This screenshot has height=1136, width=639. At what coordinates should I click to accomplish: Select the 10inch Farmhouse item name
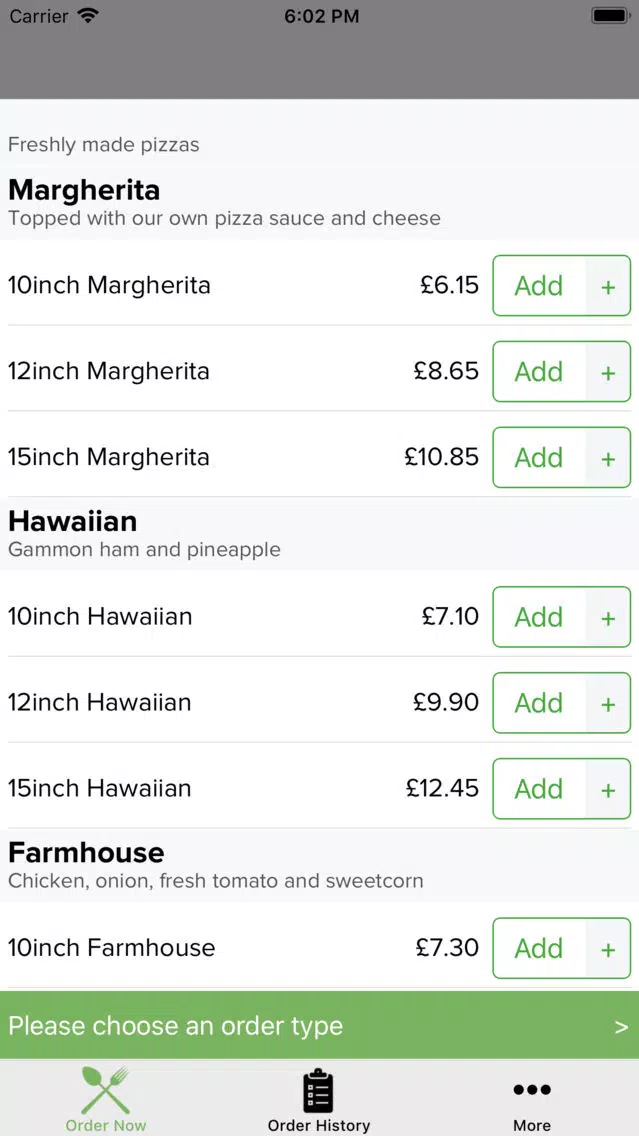tap(112, 948)
